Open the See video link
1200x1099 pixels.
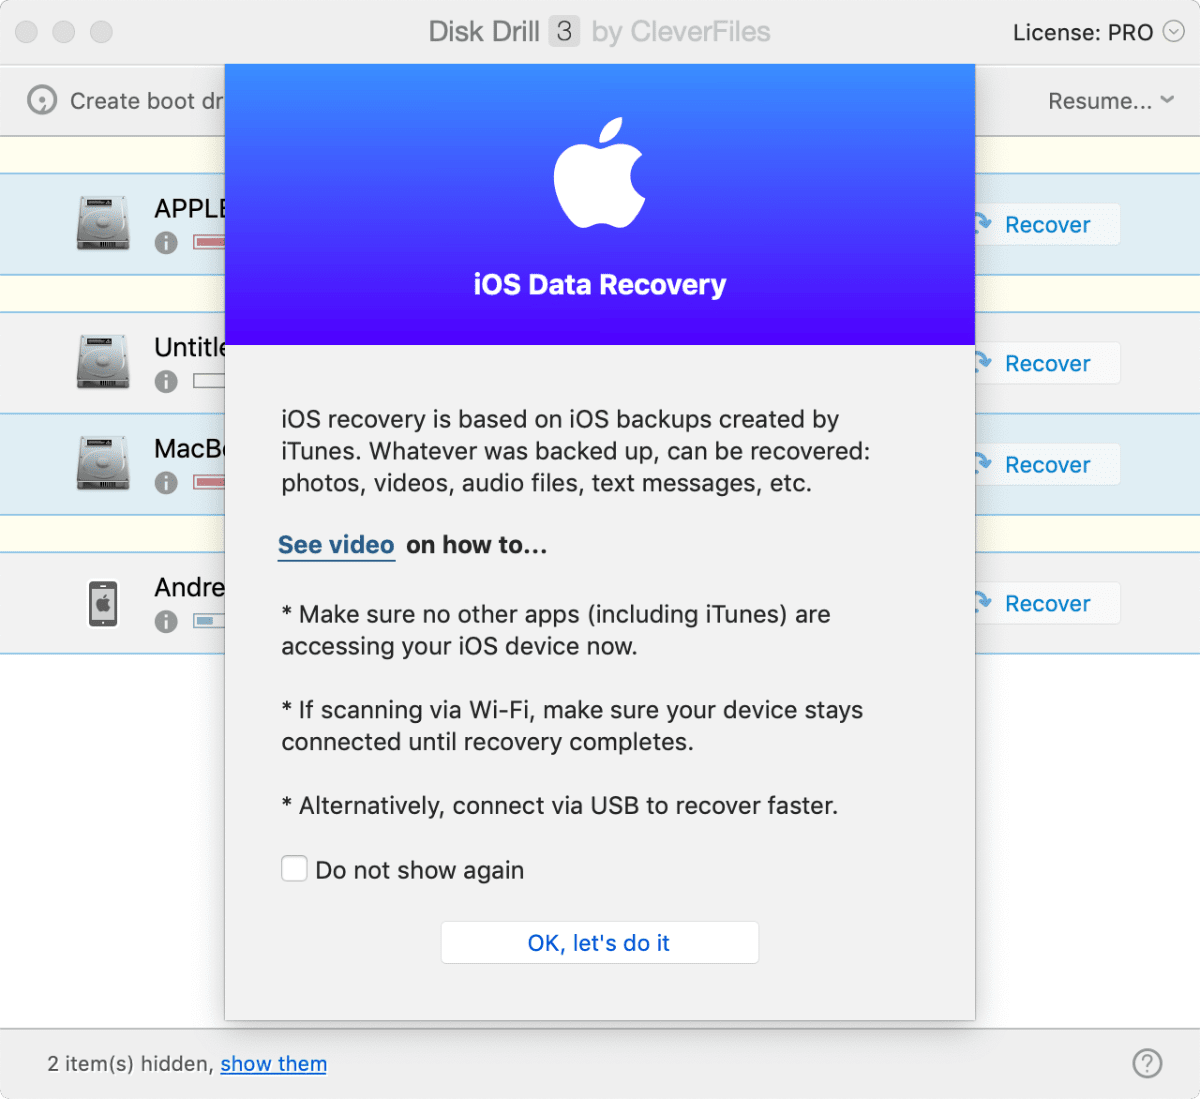point(336,545)
